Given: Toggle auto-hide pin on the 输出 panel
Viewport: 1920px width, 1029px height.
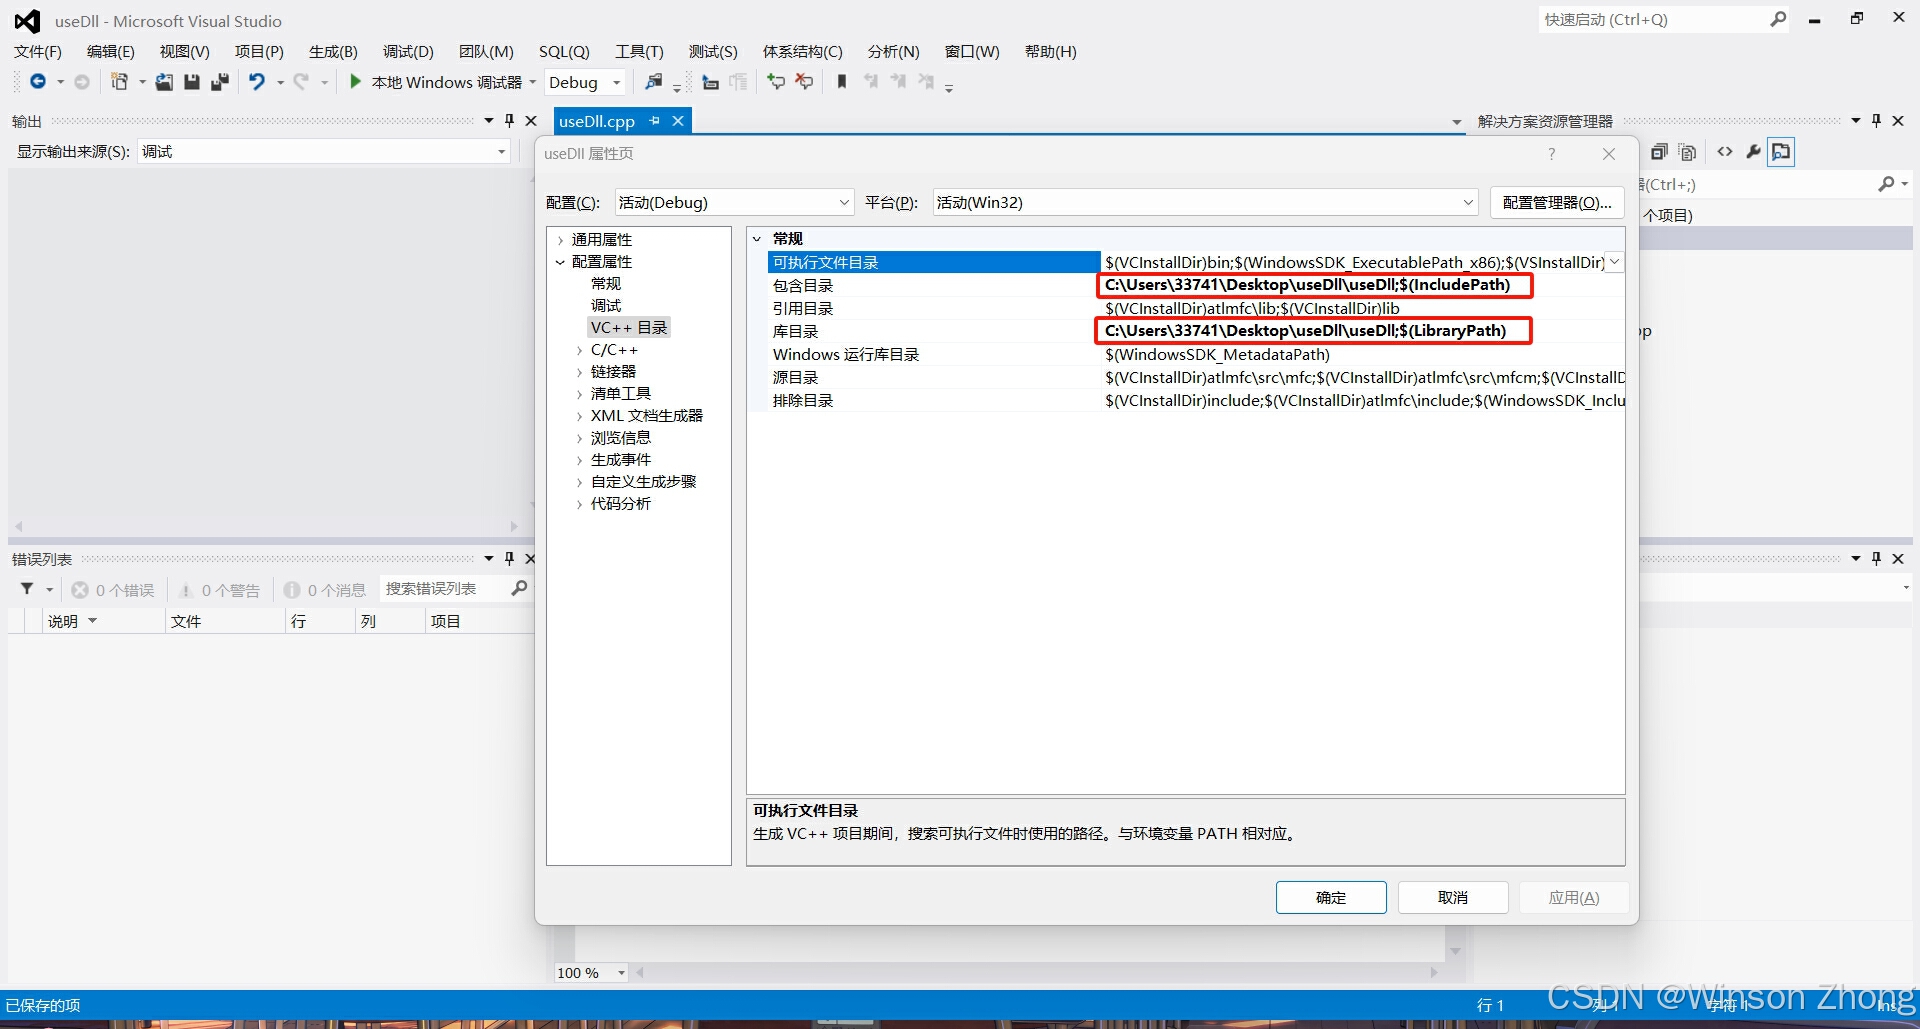Looking at the screenshot, I should point(509,120).
